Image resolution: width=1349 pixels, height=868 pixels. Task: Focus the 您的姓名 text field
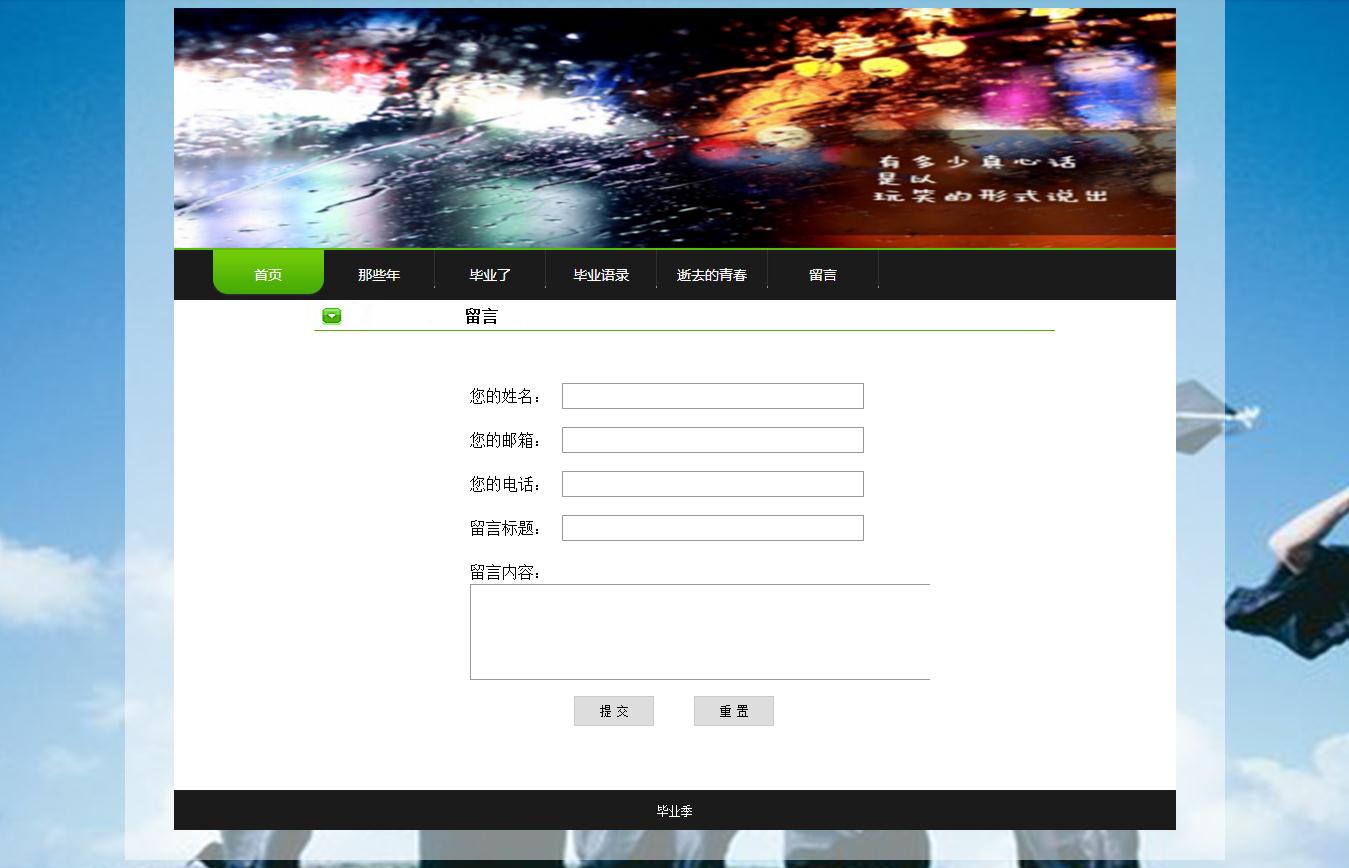click(712, 396)
